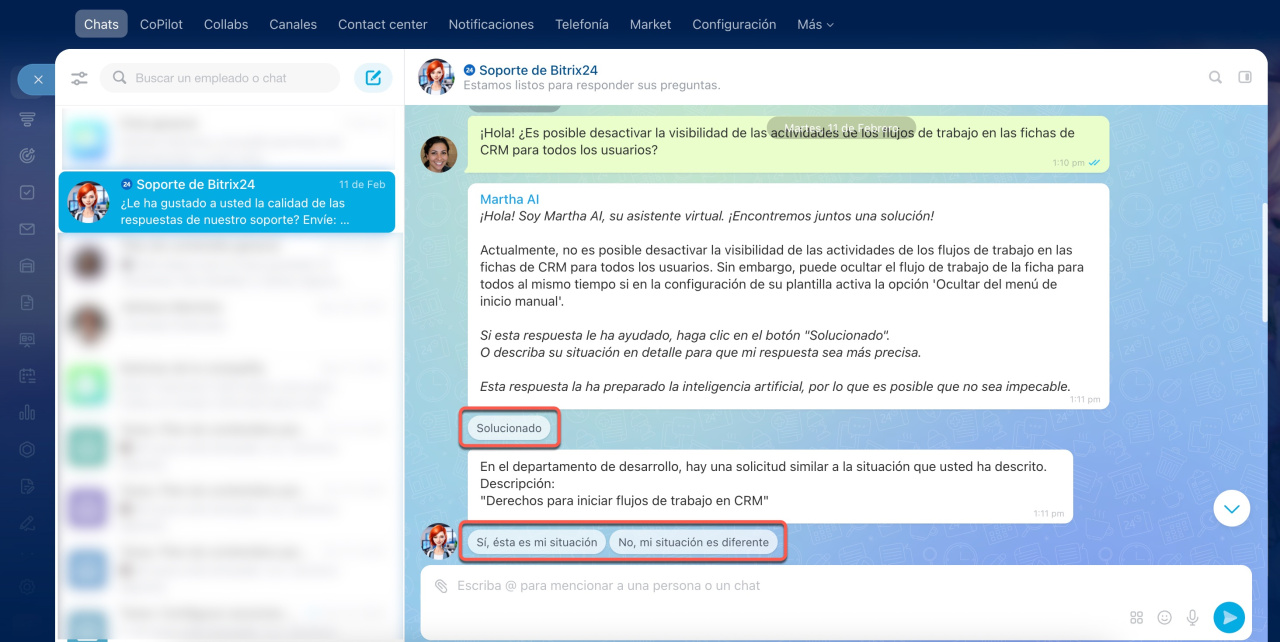This screenshot has width=1280, height=642.
Task: Click the user avatar beside the green message
Action: tap(438, 154)
